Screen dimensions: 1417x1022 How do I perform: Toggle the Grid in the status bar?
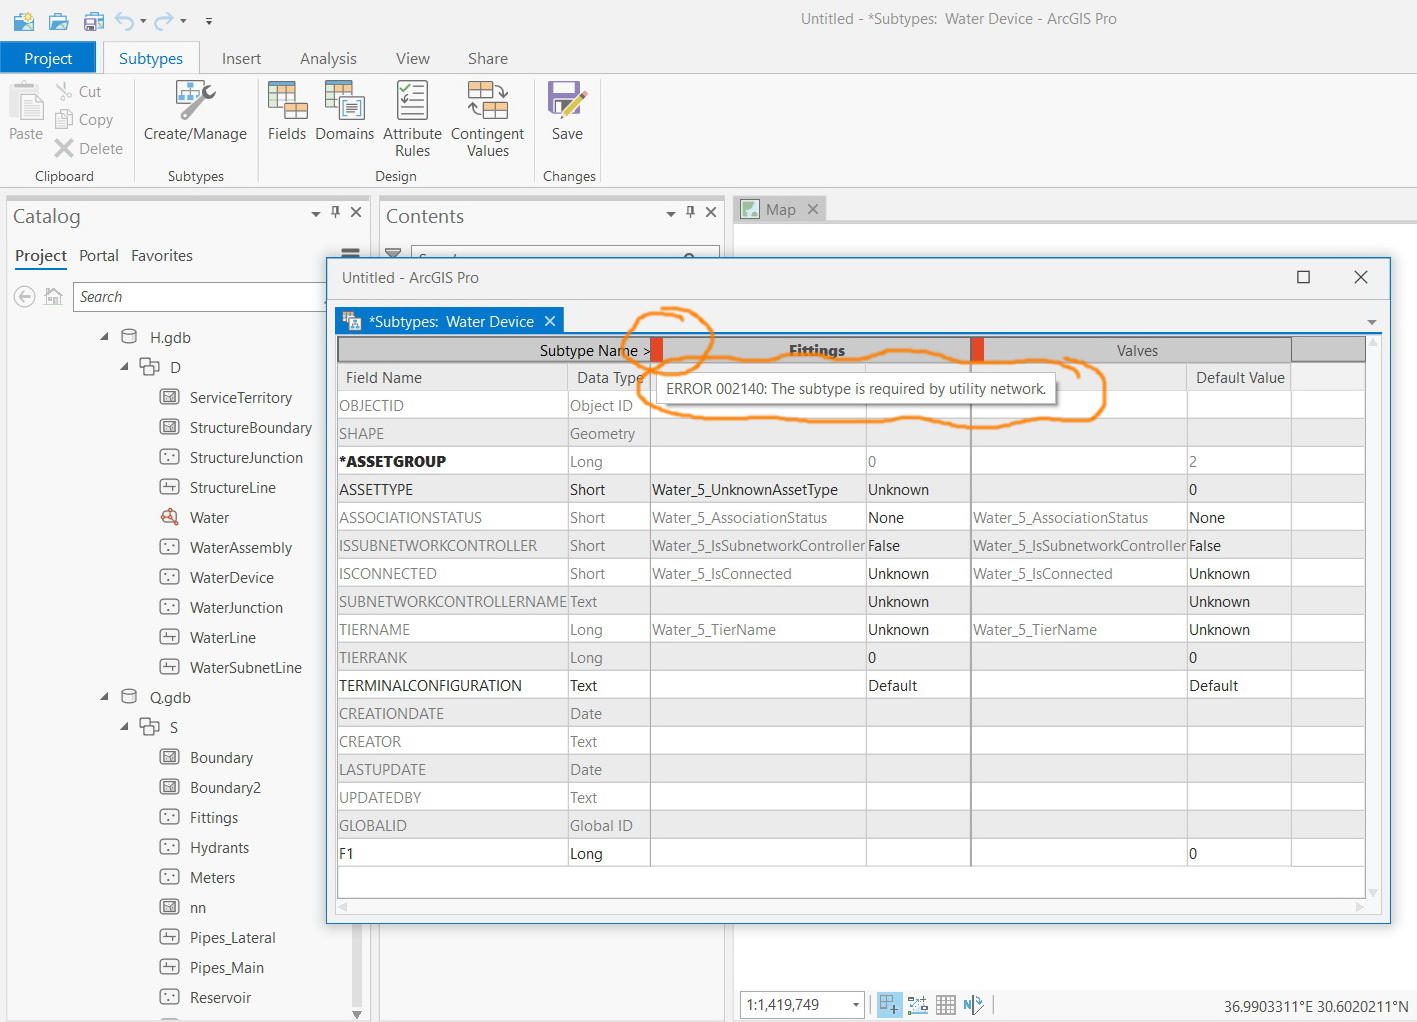click(945, 1005)
